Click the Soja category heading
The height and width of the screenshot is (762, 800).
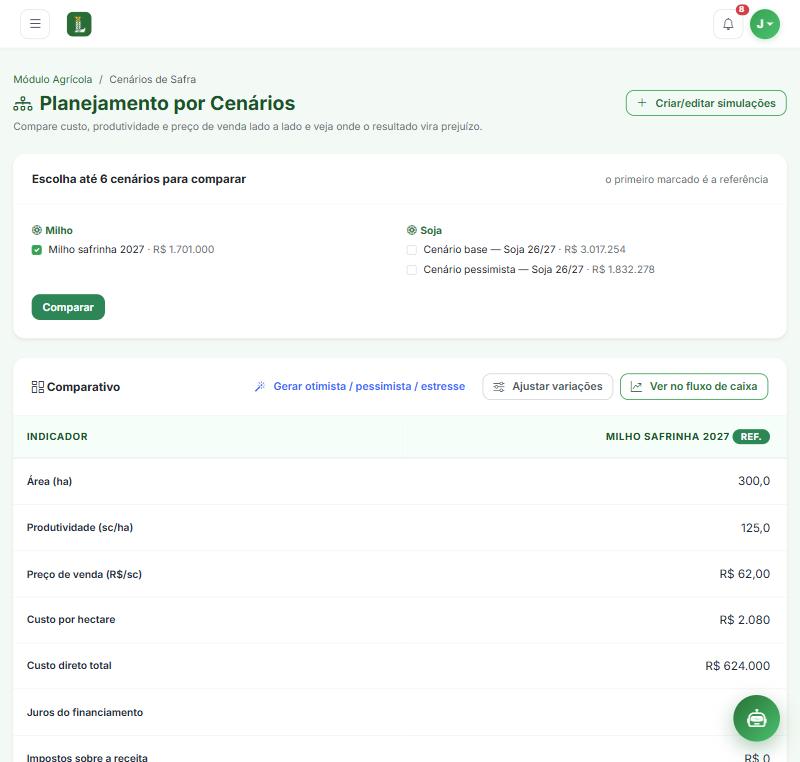431,231
